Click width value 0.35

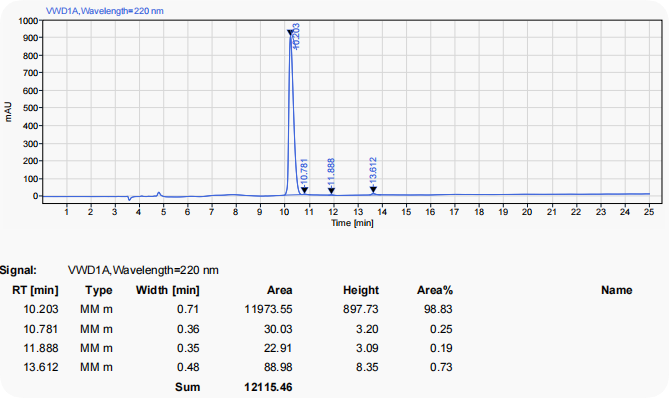(x=188, y=348)
